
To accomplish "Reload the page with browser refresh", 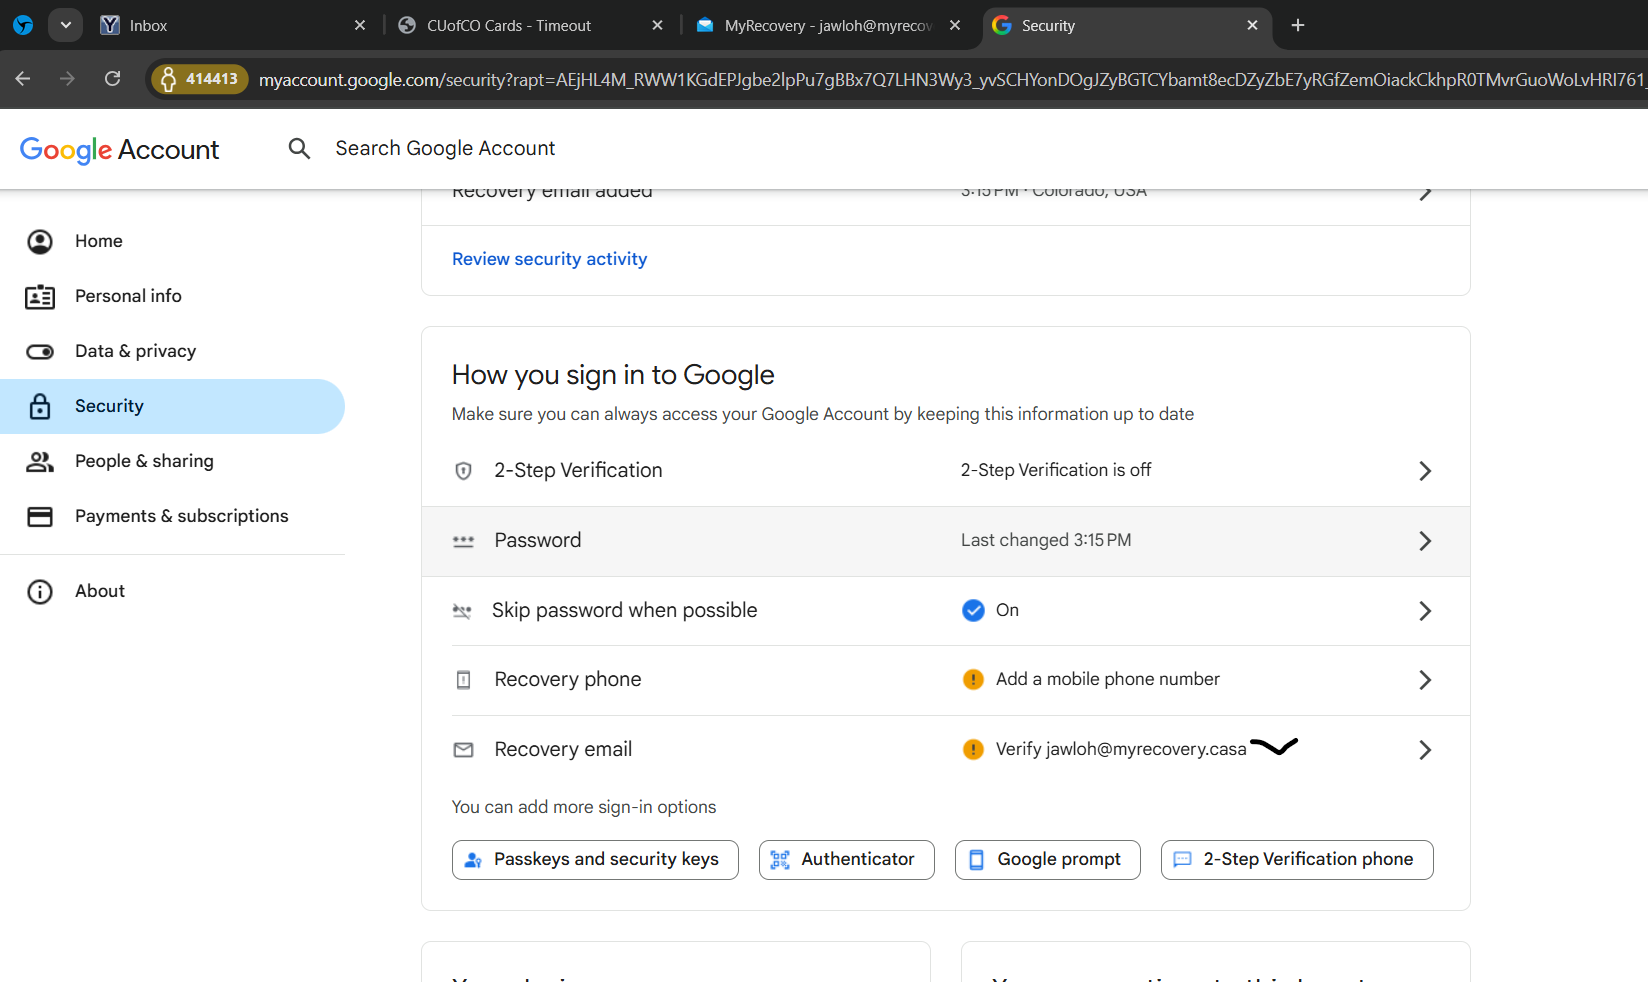I will (x=113, y=79).
